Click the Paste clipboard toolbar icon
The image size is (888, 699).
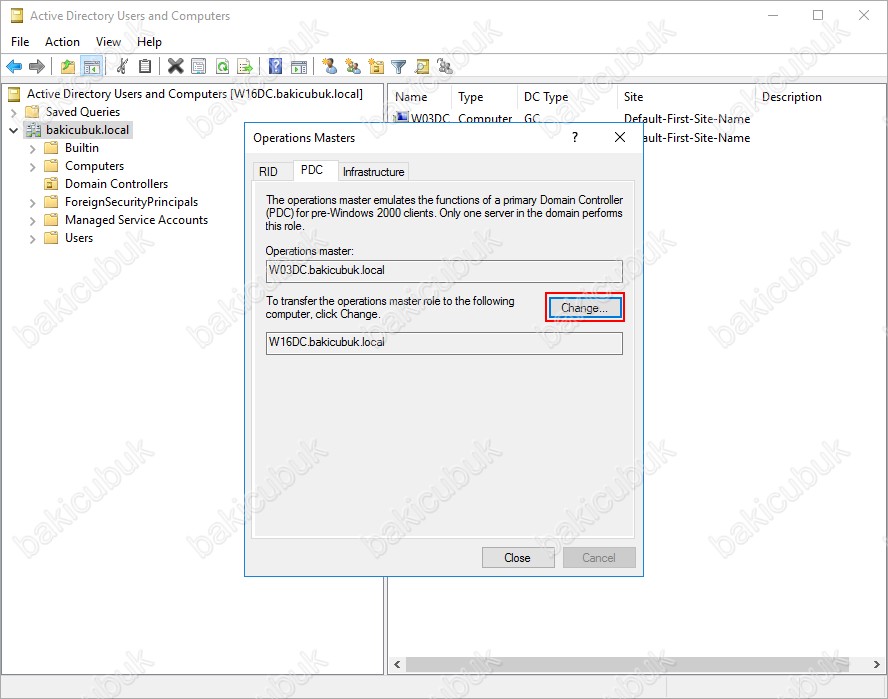(x=145, y=67)
